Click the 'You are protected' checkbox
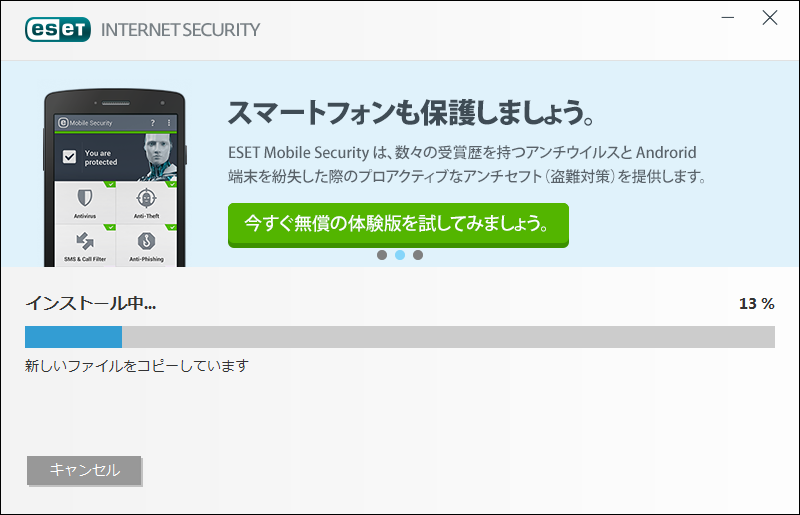800x515 pixels. point(69,157)
